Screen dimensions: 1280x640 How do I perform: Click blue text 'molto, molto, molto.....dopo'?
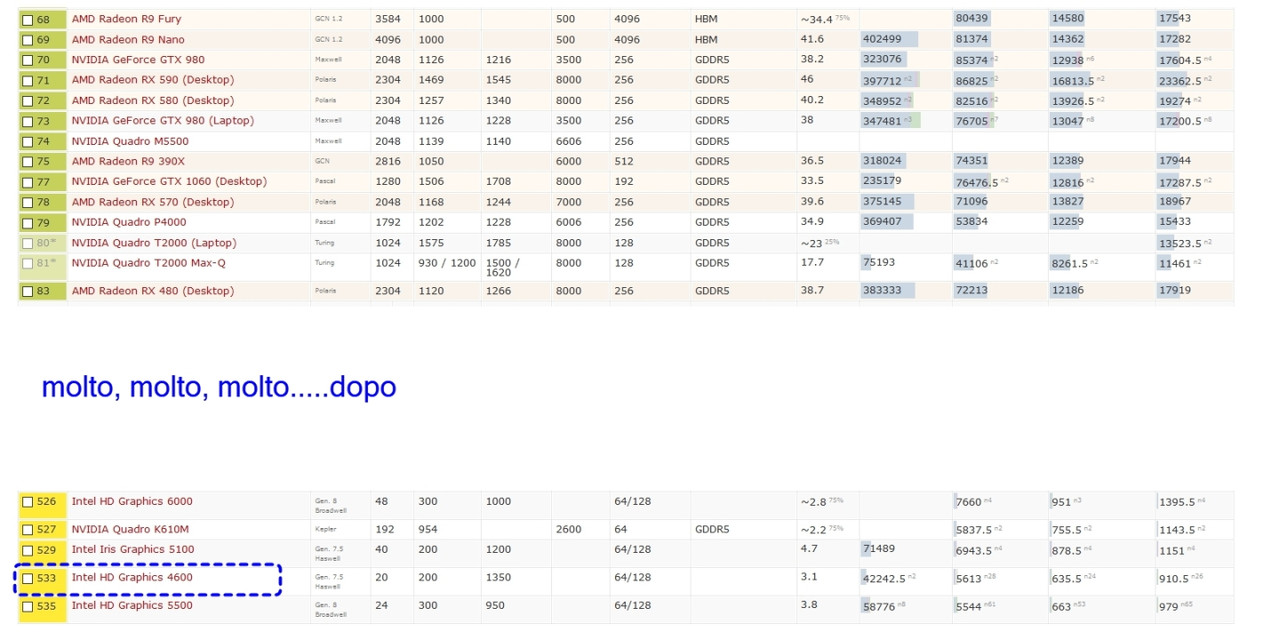pyautogui.click(x=219, y=387)
